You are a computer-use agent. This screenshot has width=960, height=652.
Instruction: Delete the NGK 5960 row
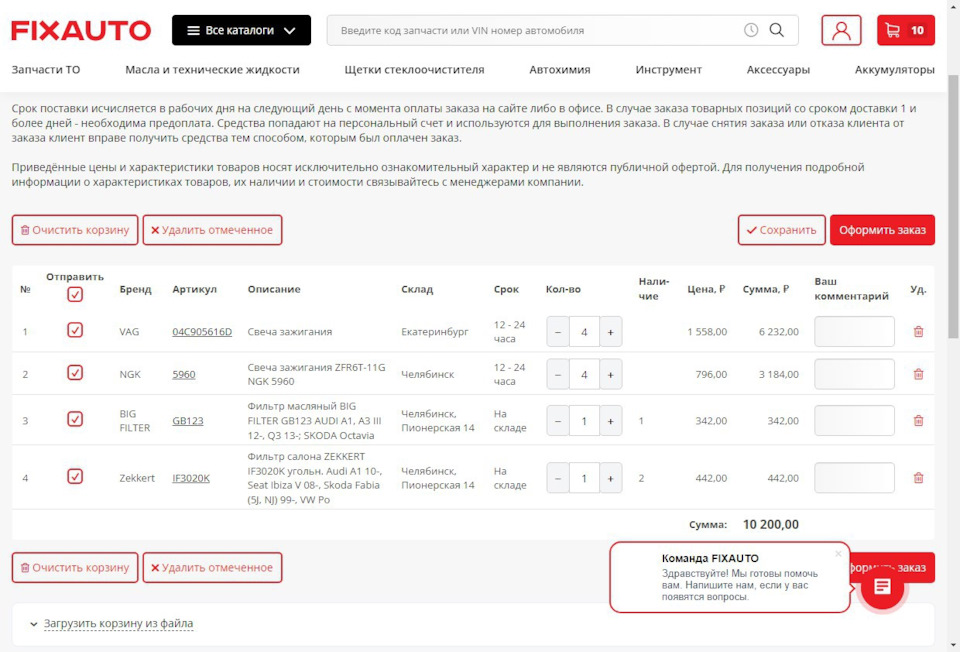918,374
